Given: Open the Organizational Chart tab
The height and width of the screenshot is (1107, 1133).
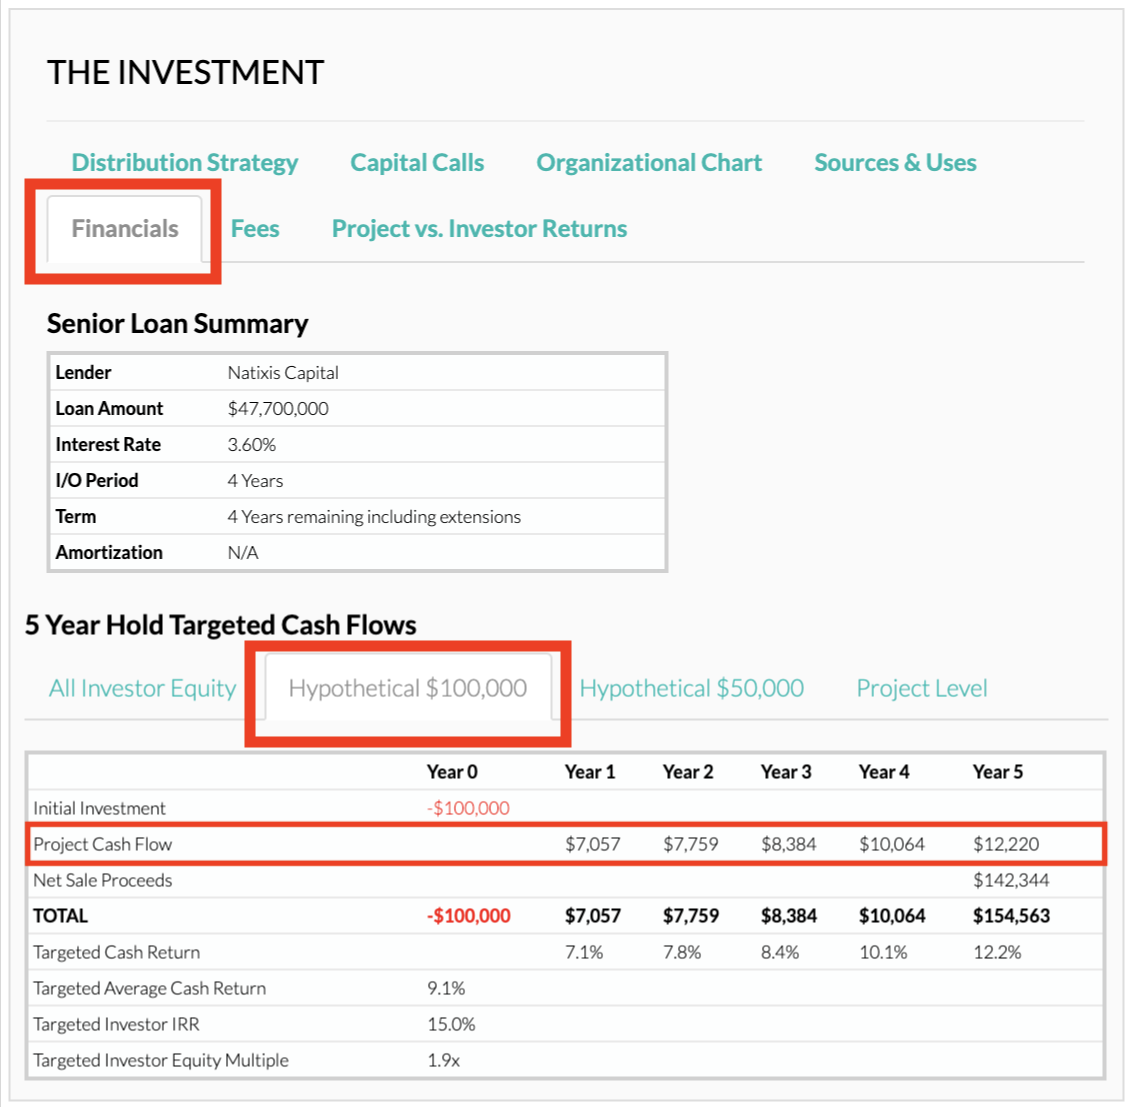Looking at the screenshot, I should pyautogui.click(x=649, y=163).
